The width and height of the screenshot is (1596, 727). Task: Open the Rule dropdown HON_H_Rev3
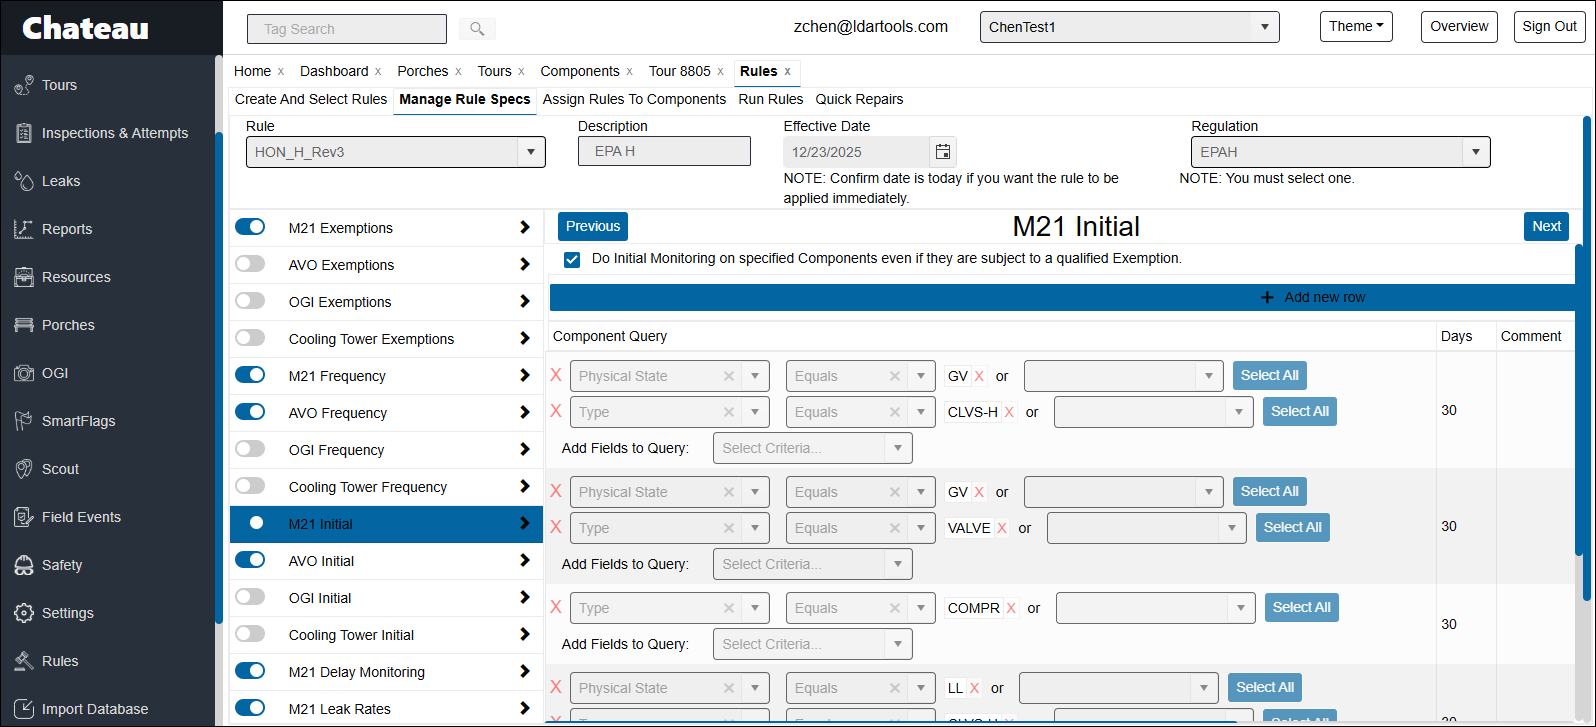(x=396, y=152)
